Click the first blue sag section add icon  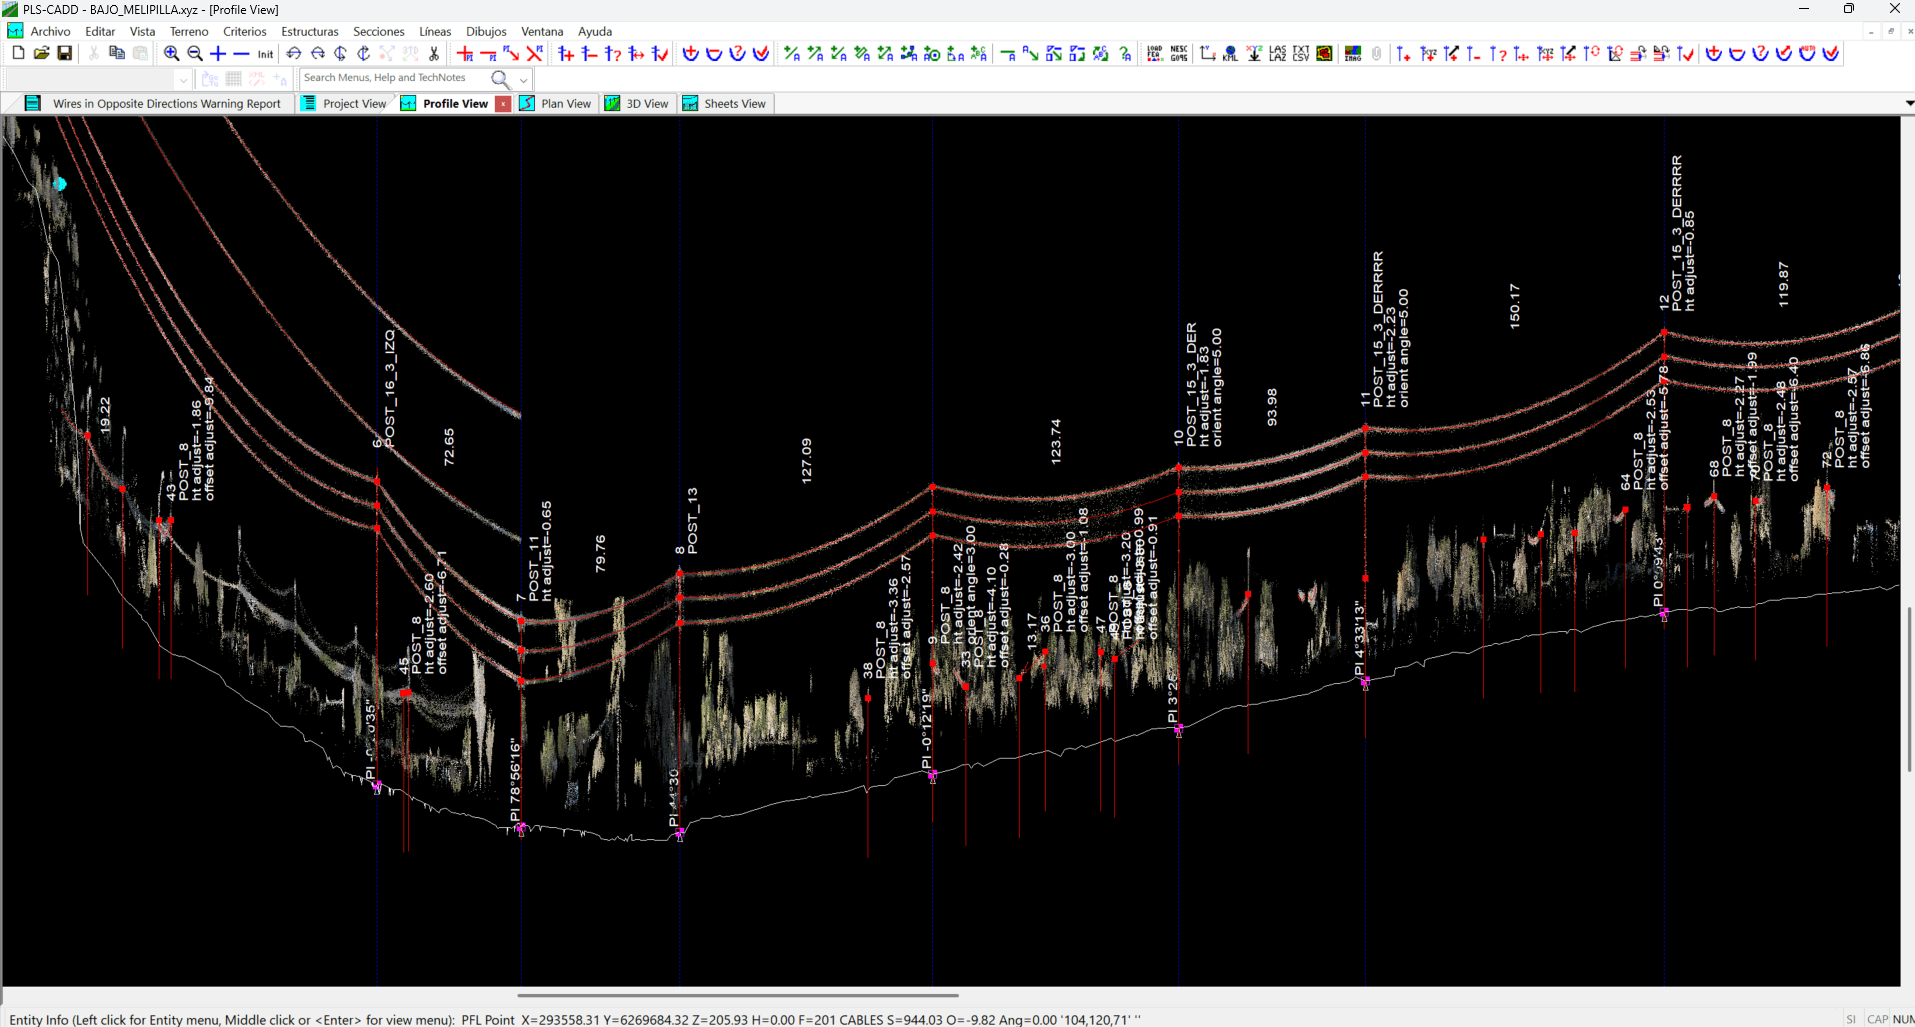point(691,54)
